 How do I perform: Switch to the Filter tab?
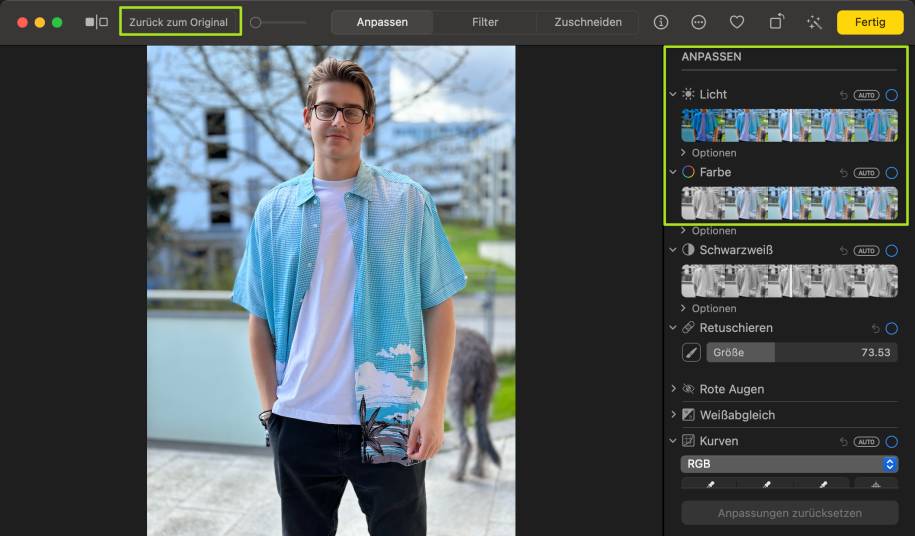pyautogui.click(x=485, y=22)
